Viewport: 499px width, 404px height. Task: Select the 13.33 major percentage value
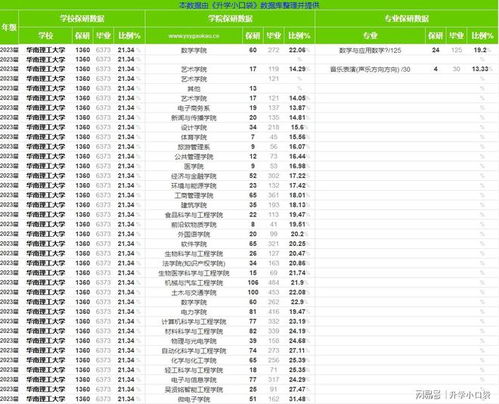pos(480,69)
